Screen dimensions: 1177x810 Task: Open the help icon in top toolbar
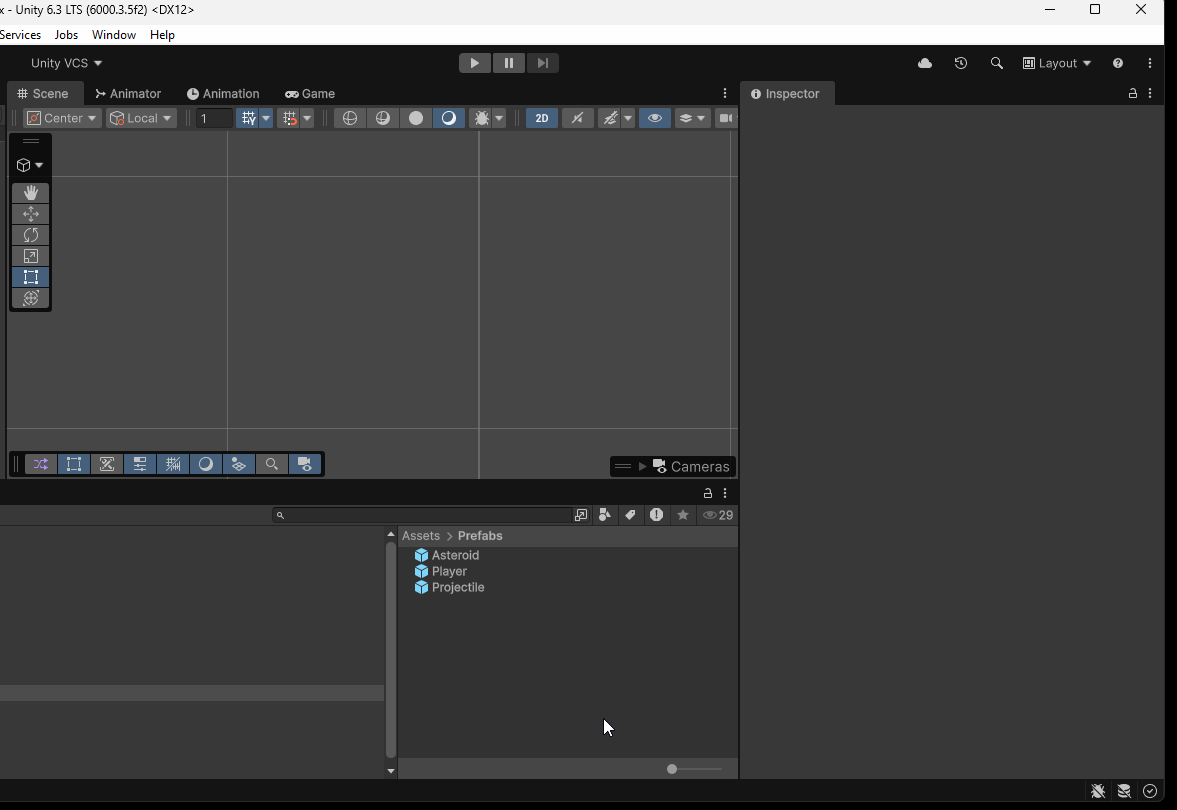click(1118, 63)
